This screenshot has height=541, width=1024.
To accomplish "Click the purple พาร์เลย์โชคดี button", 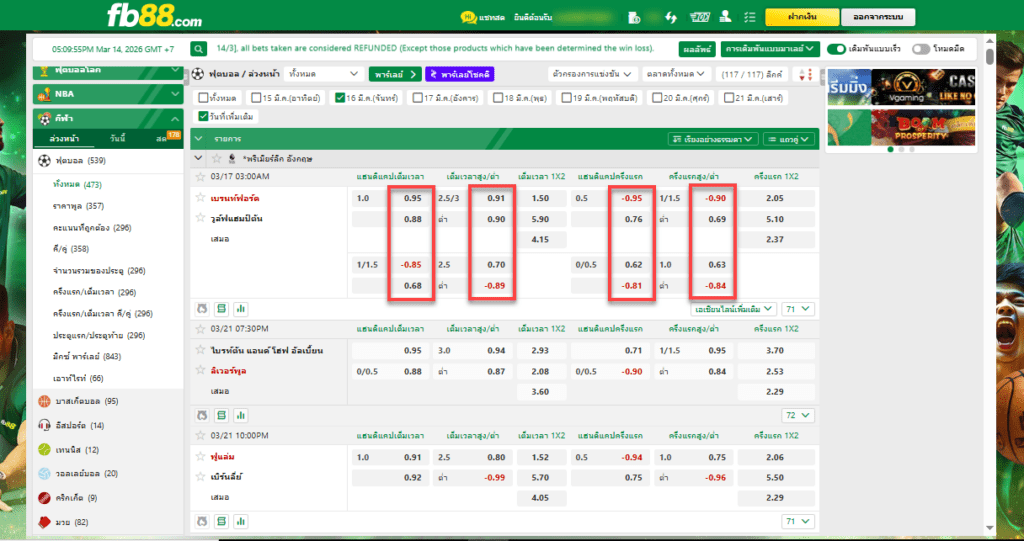I will coord(460,74).
